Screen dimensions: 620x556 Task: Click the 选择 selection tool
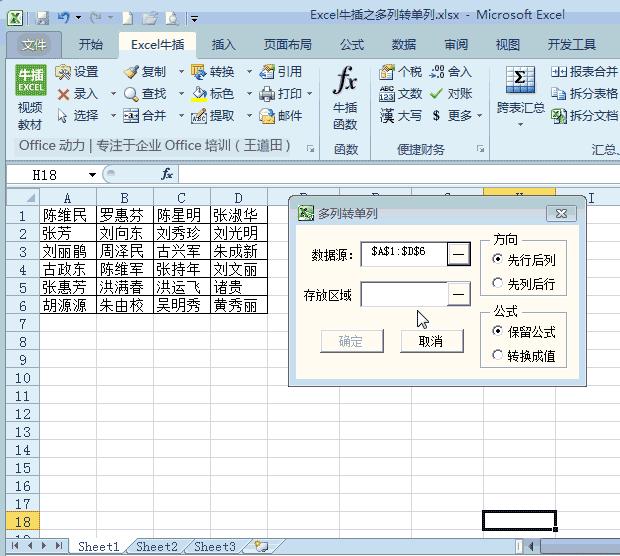tap(77, 115)
